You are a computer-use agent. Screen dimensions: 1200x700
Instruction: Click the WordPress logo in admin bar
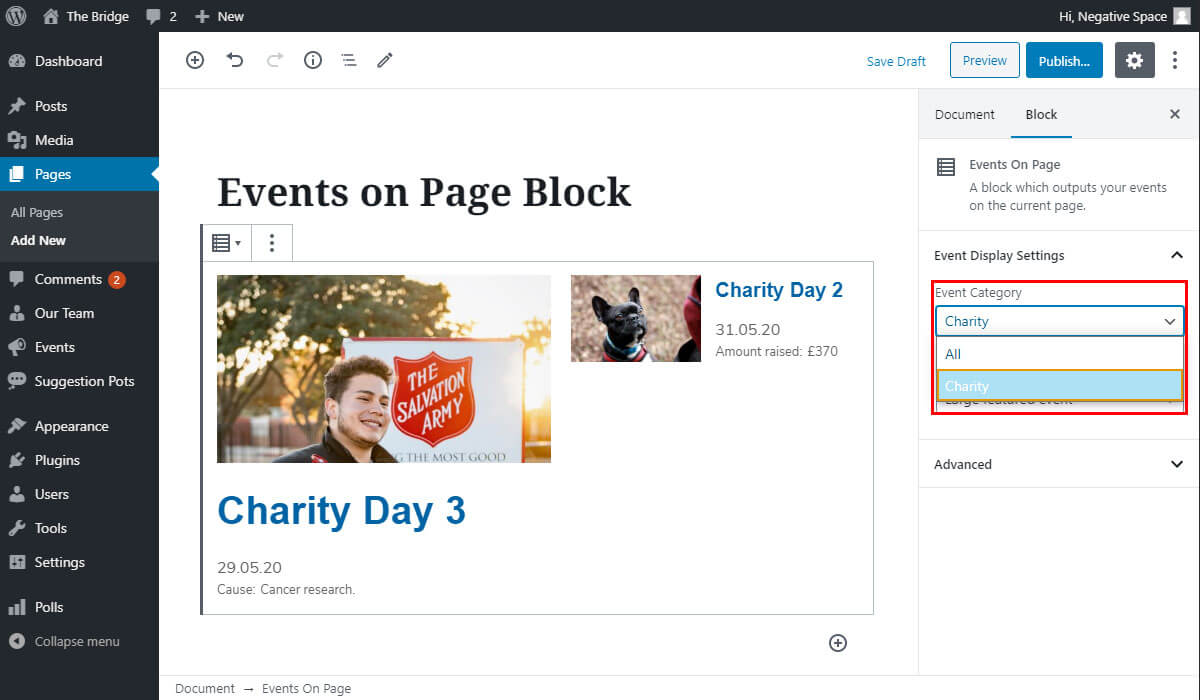click(x=16, y=16)
